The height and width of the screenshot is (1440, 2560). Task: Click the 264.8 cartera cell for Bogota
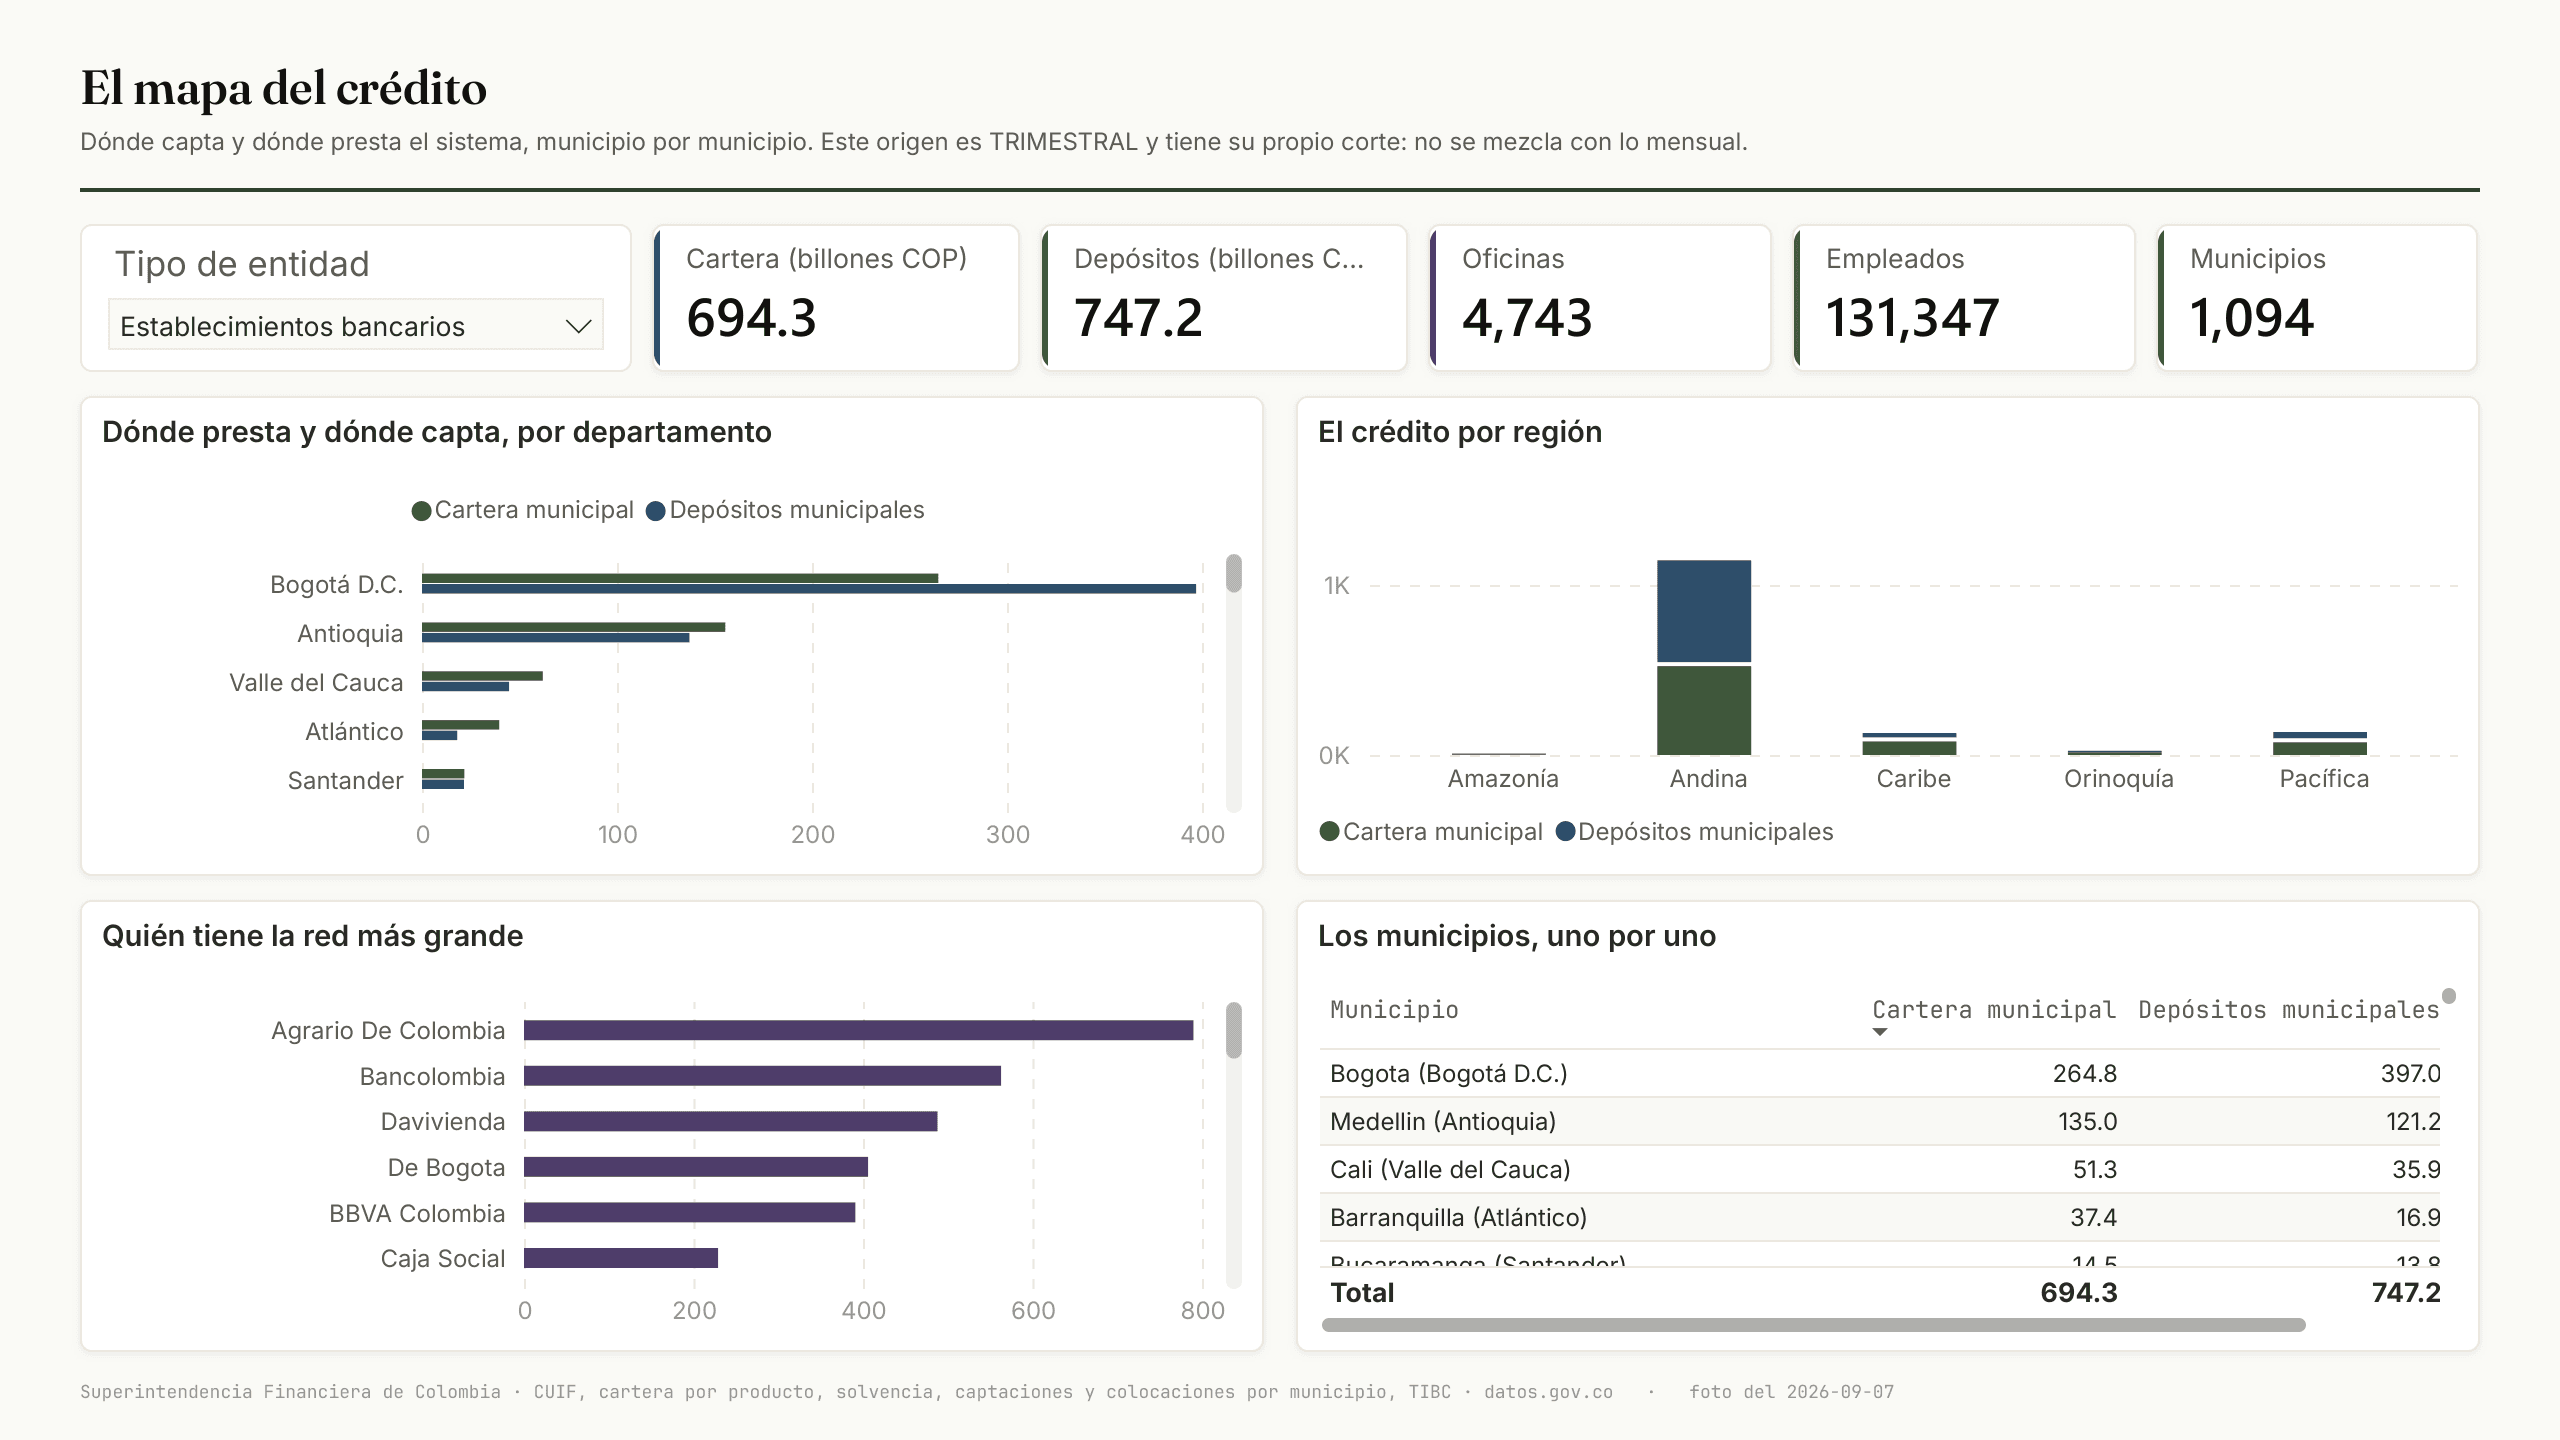2085,1074
